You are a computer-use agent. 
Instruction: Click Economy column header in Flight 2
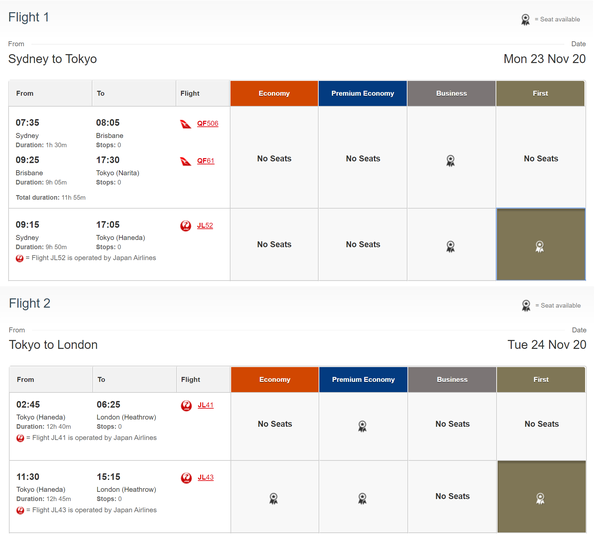tap(275, 380)
